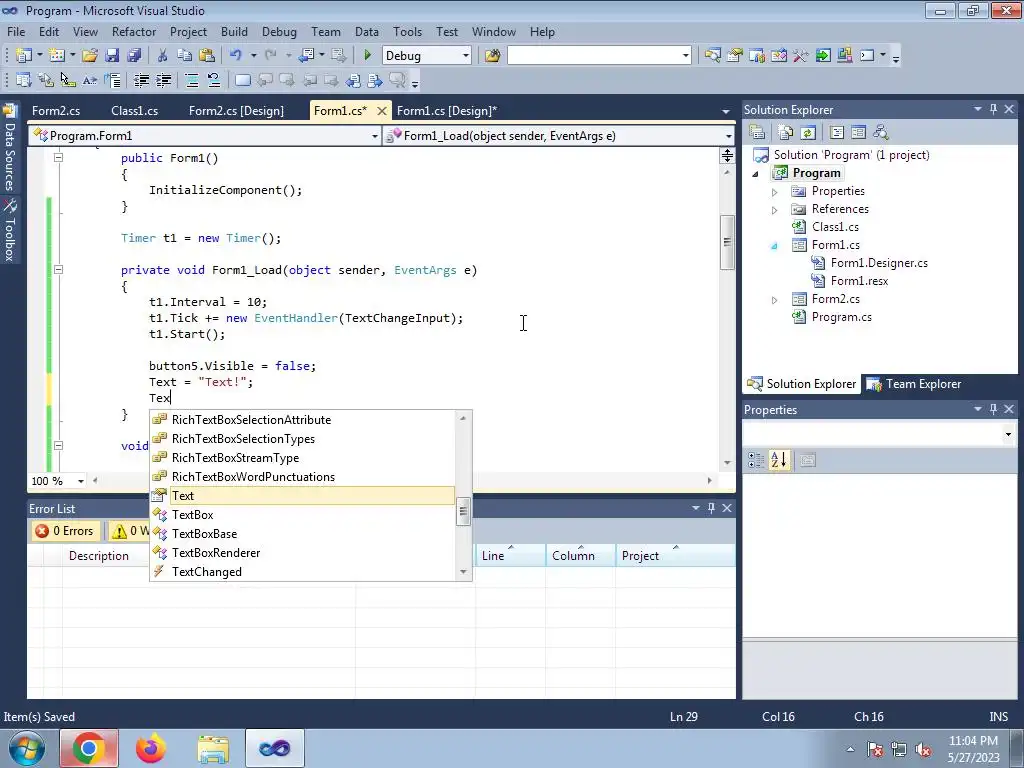The width and height of the screenshot is (1024, 768).
Task: Switch to the Form1.cs [Design]* tab
Action: [x=447, y=110]
